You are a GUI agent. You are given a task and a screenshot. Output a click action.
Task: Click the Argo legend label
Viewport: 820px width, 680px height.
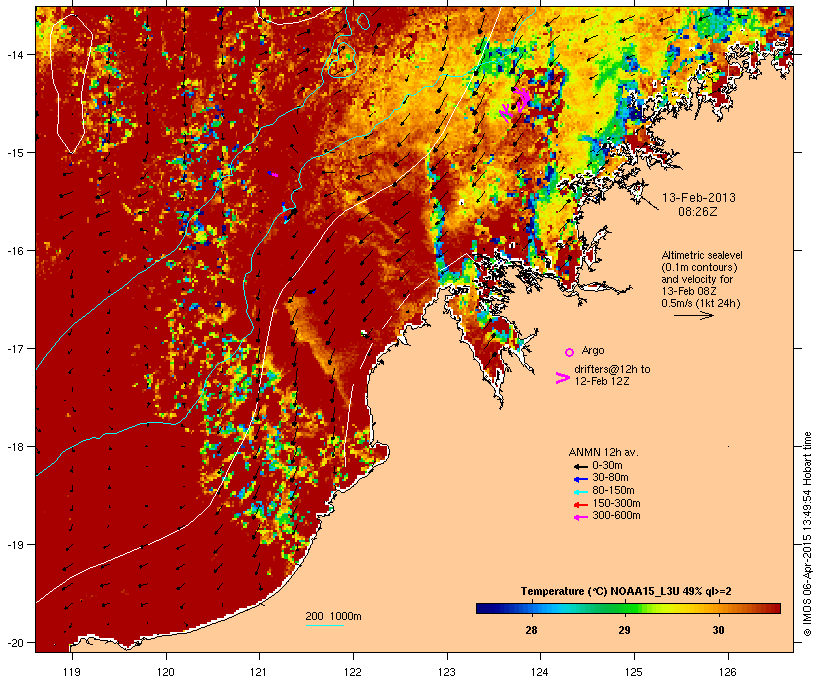click(593, 350)
